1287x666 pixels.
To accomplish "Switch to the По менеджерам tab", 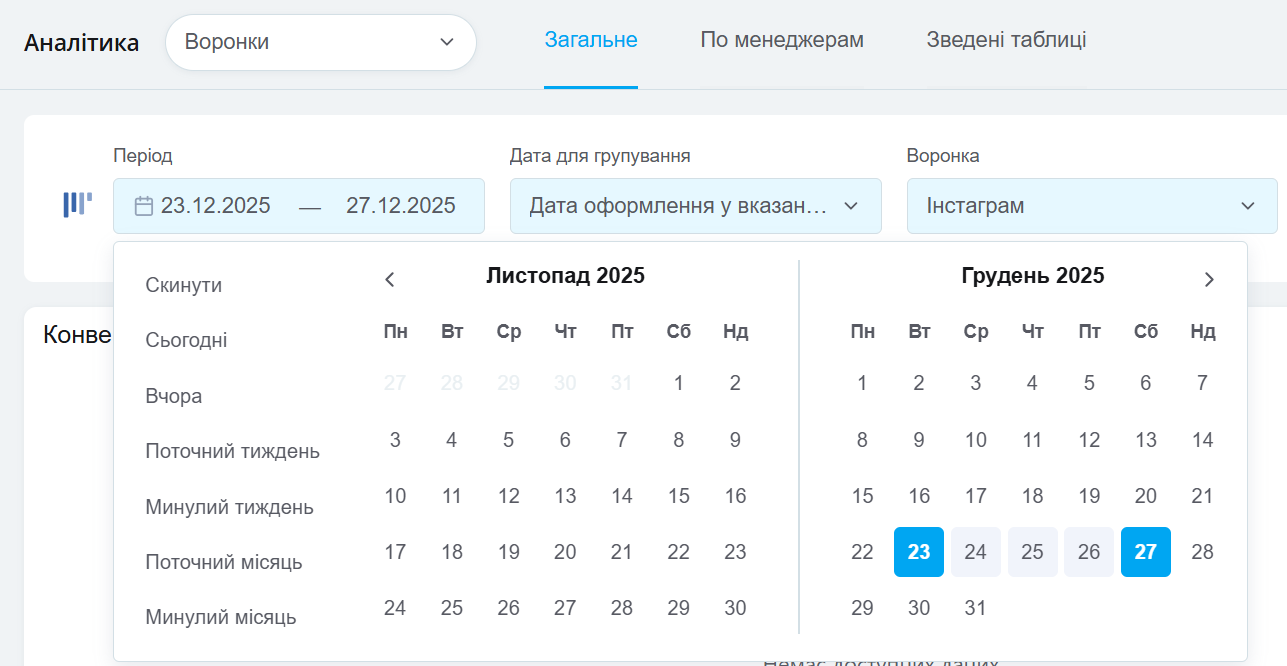I will [x=782, y=40].
